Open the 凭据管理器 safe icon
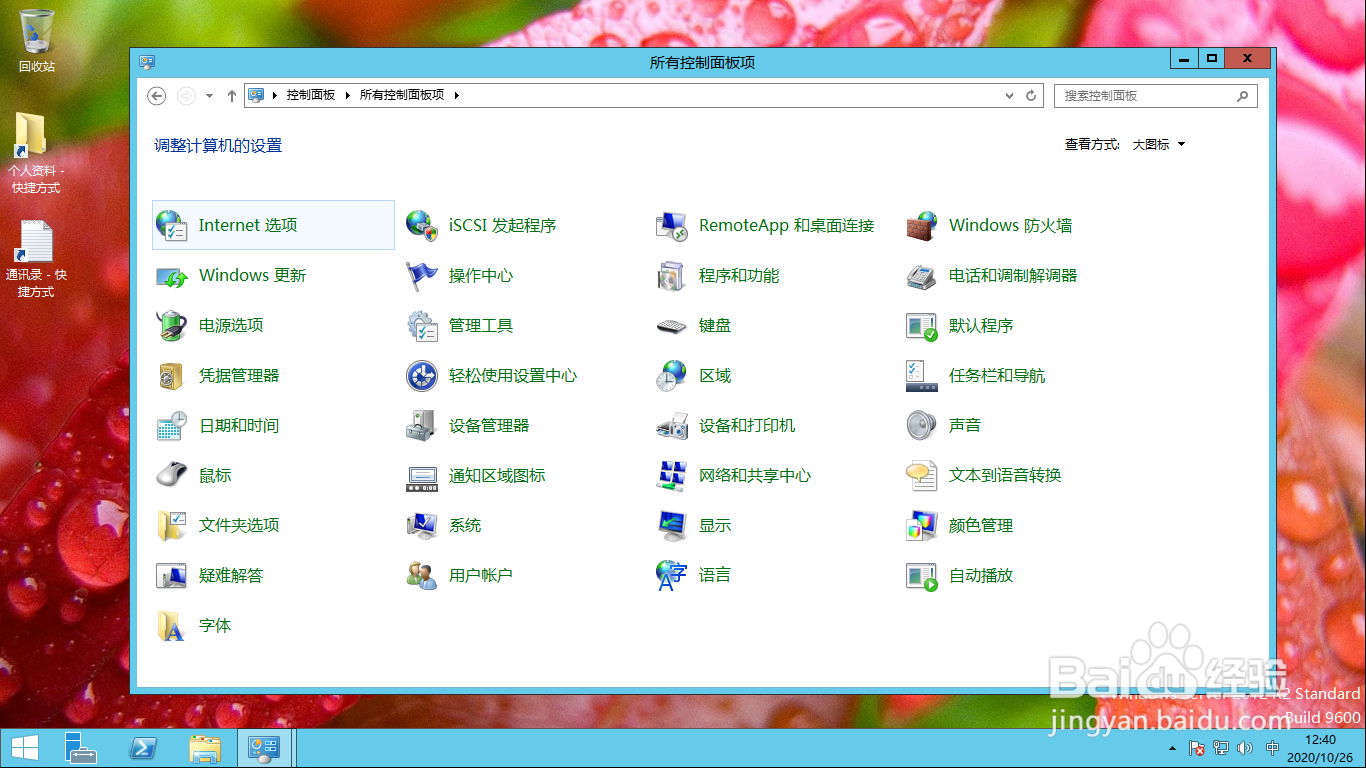 click(172, 376)
